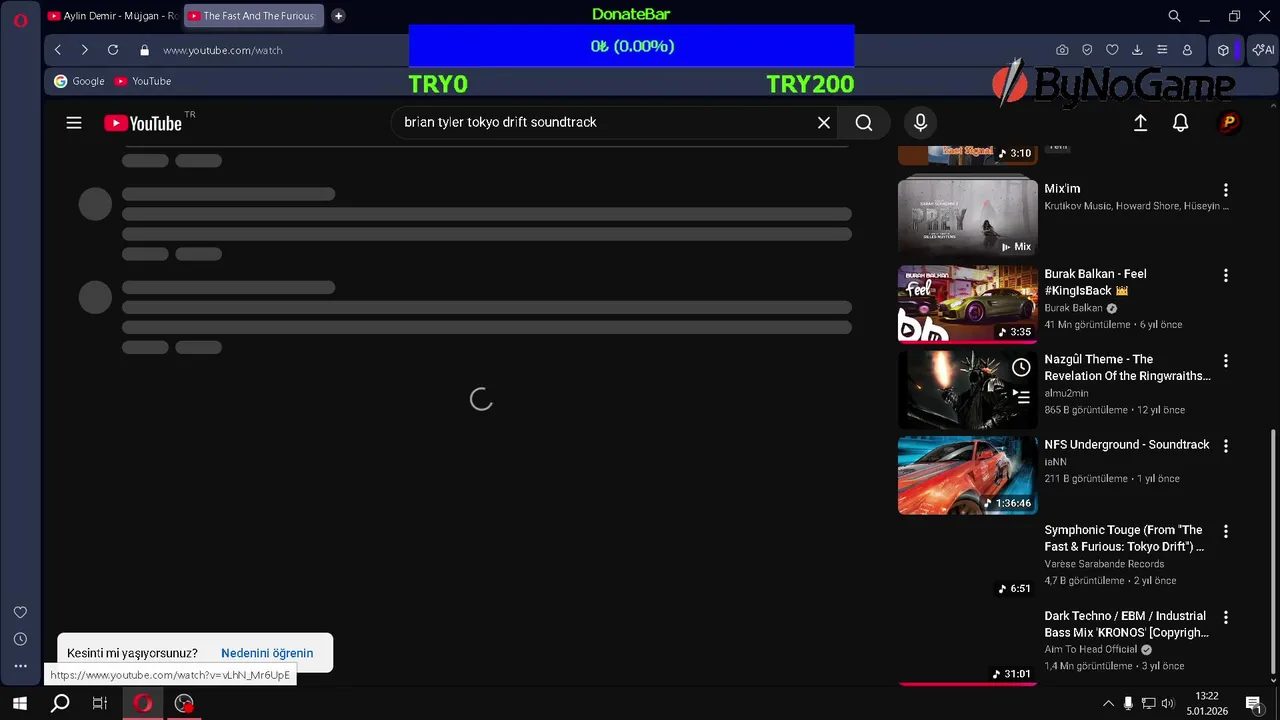
Task: Open the taskbar volume speaker icon
Action: click(1168, 704)
